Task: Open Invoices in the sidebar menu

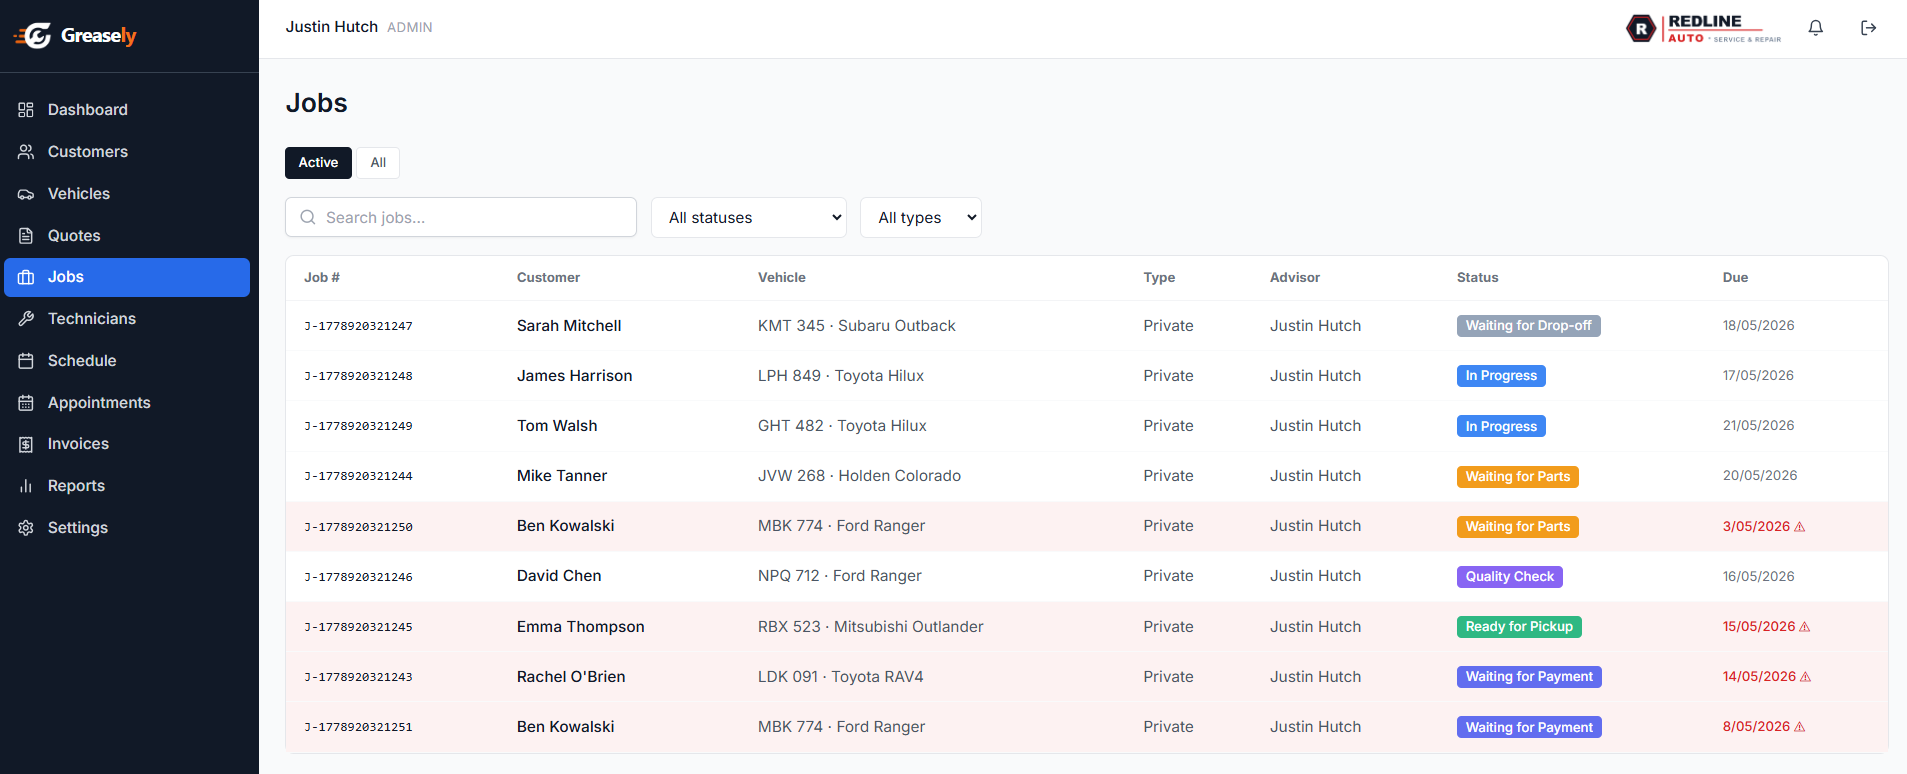Action: coord(127,444)
